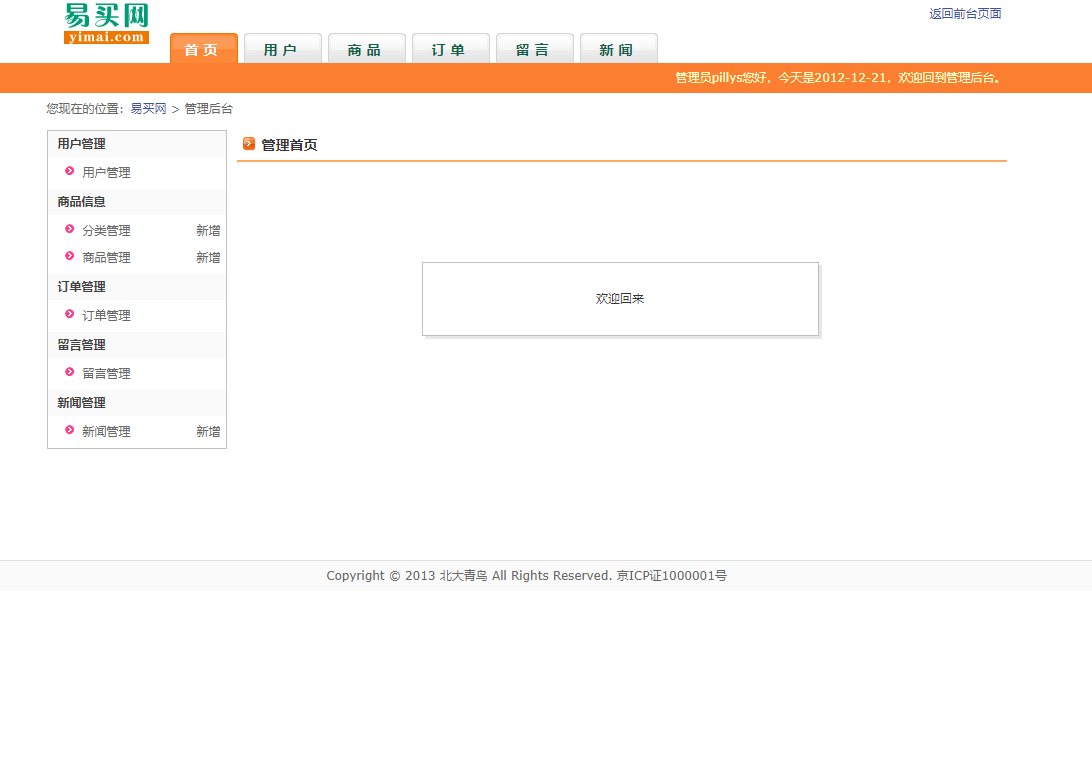Open 留言管理 link in sidebar
The image size is (1092, 783).
tap(107, 373)
